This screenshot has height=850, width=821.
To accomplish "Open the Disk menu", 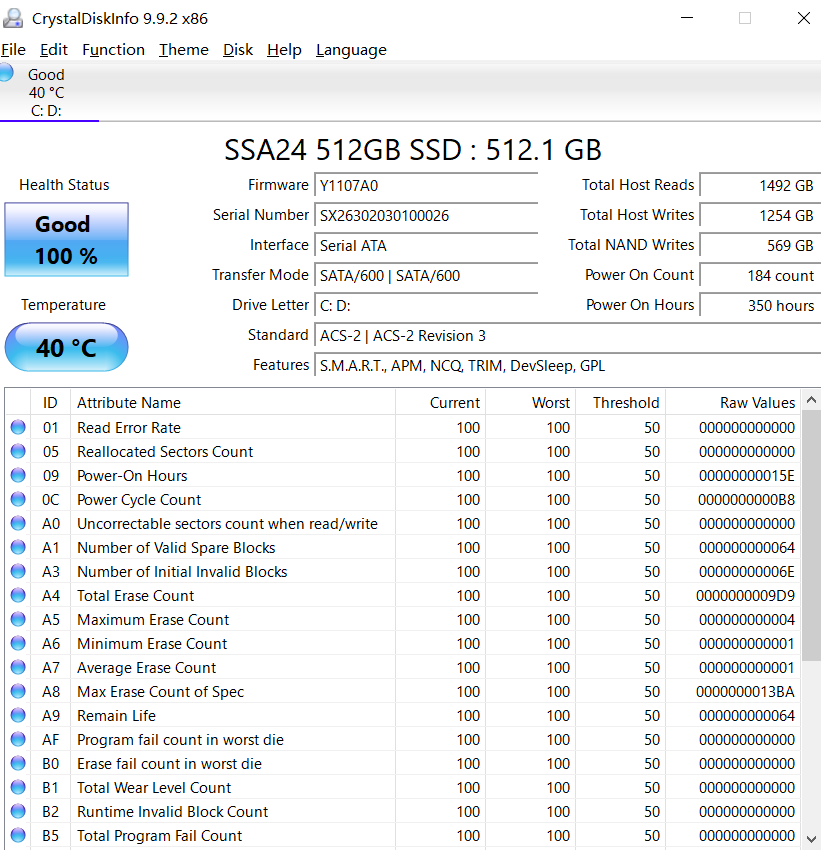I will (x=238, y=50).
